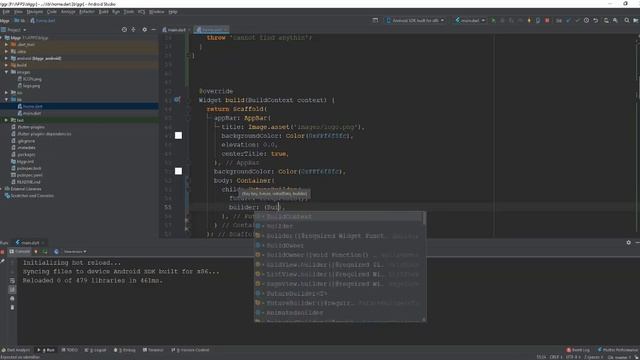The height and width of the screenshot is (360, 640).
Task: Select BuildContext in the autocomplete list
Action: (x=339, y=217)
